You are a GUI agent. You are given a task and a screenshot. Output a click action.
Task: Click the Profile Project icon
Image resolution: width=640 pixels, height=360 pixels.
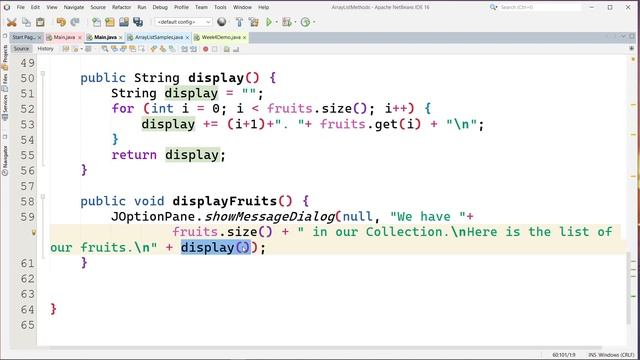click(x=305, y=22)
